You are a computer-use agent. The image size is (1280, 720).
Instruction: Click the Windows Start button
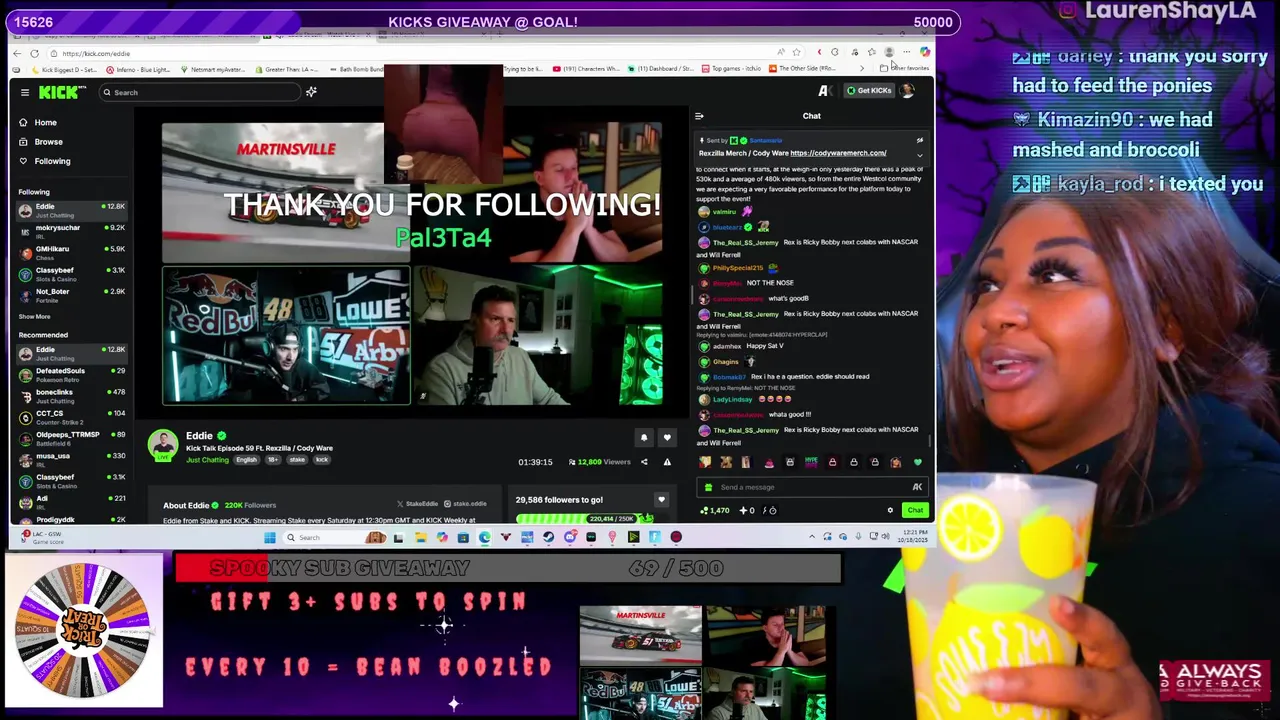click(x=269, y=537)
